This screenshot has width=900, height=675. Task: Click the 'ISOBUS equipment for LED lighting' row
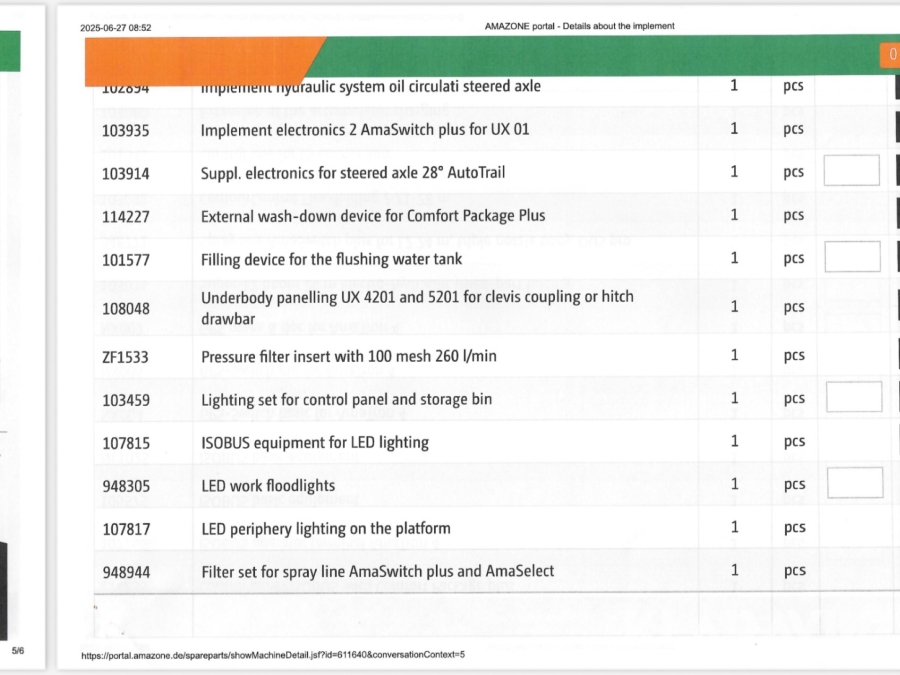click(x=314, y=442)
